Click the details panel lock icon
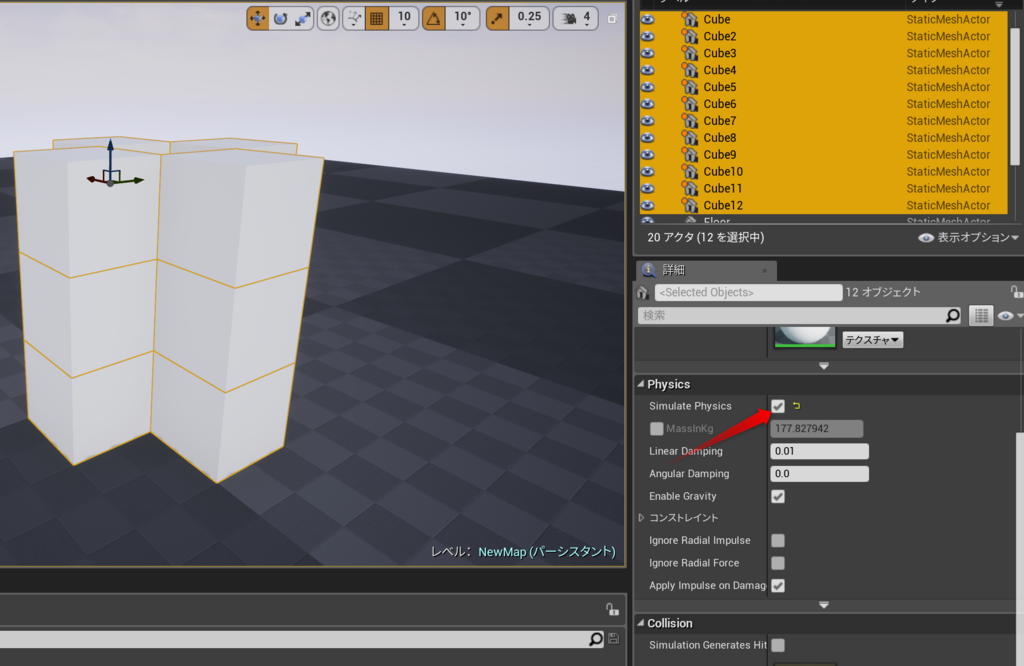This screenshot has height=666, width=1024. pos(1016,292)
